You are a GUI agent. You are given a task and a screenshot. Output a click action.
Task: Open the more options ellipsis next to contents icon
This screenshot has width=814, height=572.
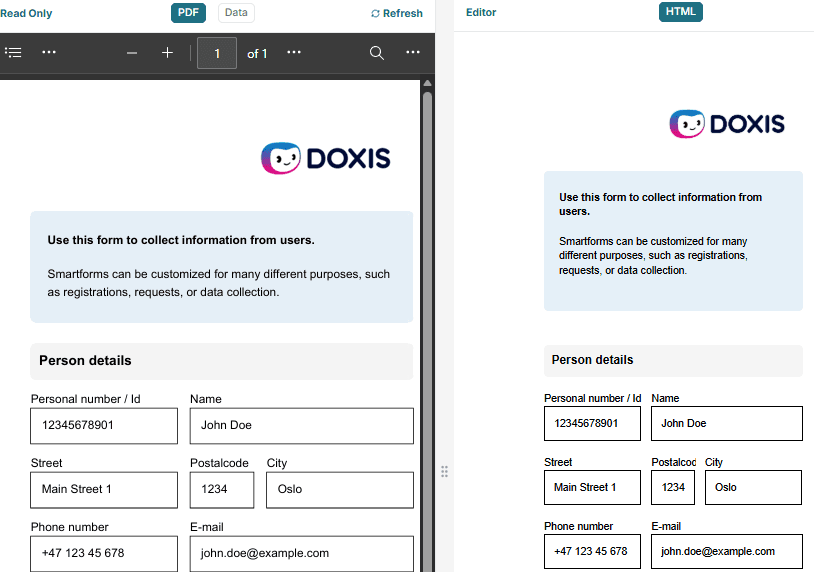(49, 52)
